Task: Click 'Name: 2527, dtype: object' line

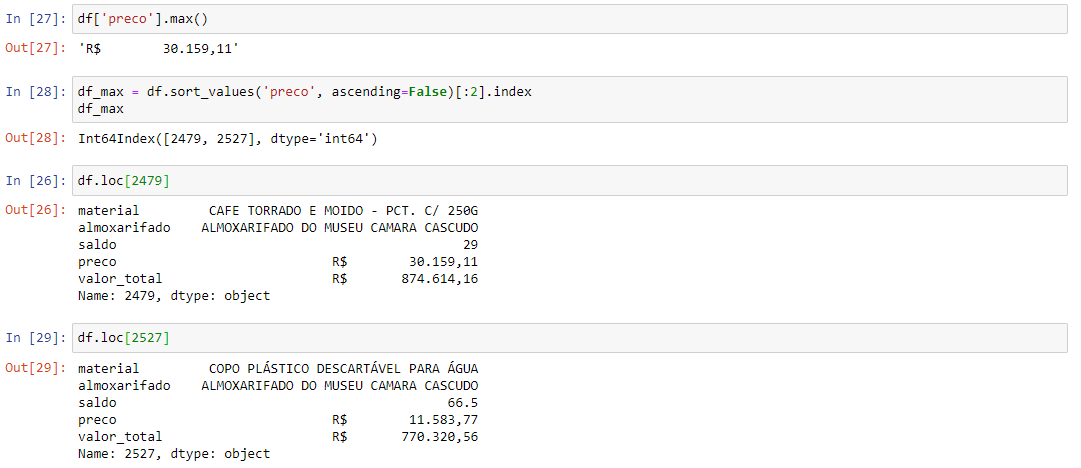Action: click(x=174, y=454)
